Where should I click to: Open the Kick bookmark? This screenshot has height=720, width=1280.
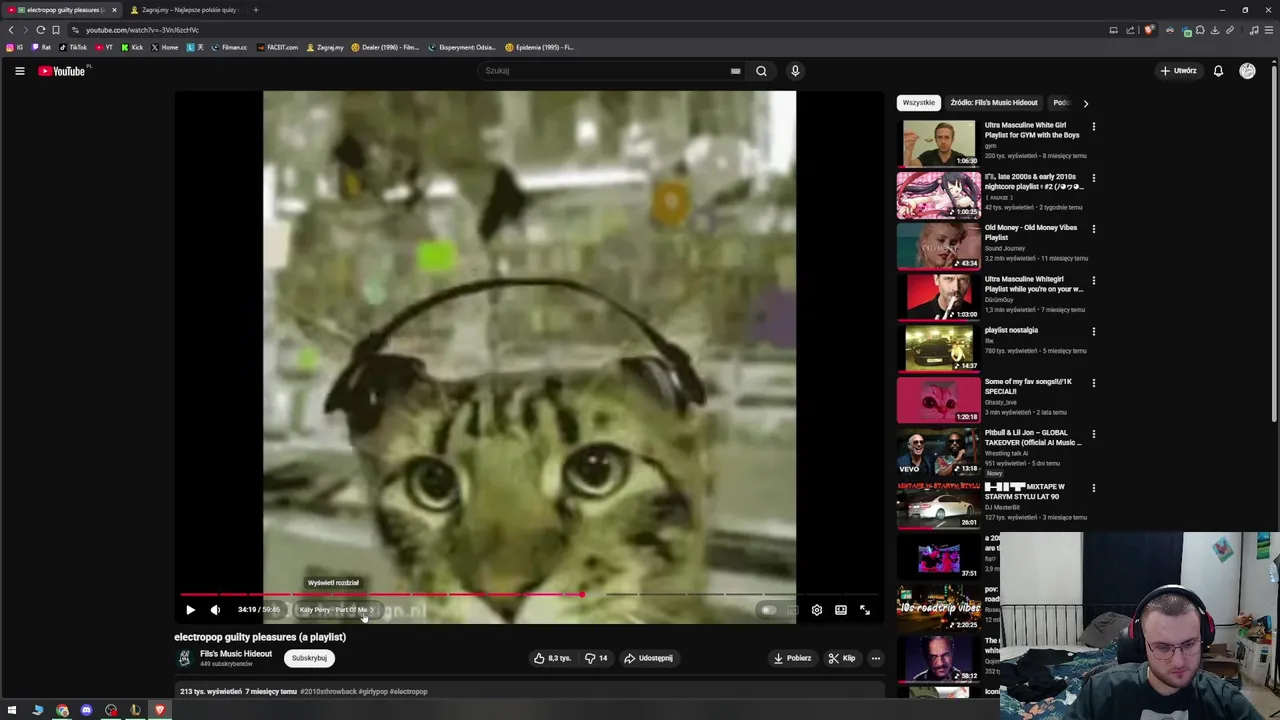pos(132,47)
